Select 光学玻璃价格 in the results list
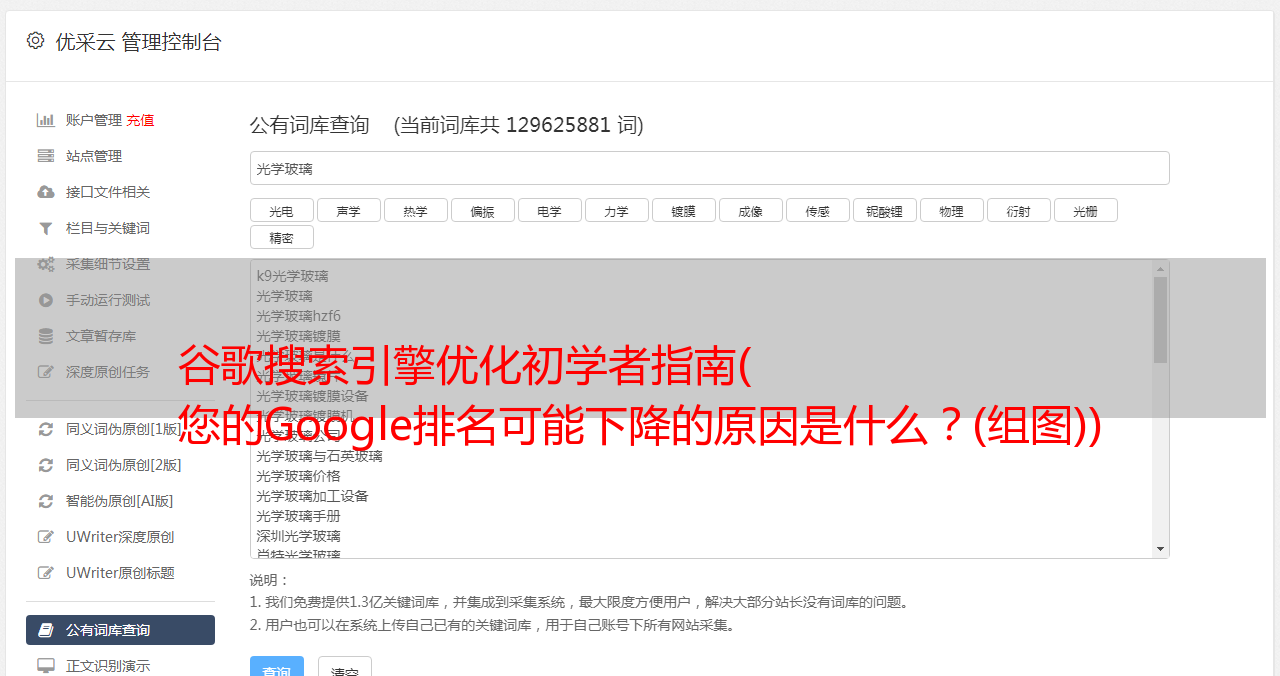The image size is (1280, 676). tap(298, 476)
